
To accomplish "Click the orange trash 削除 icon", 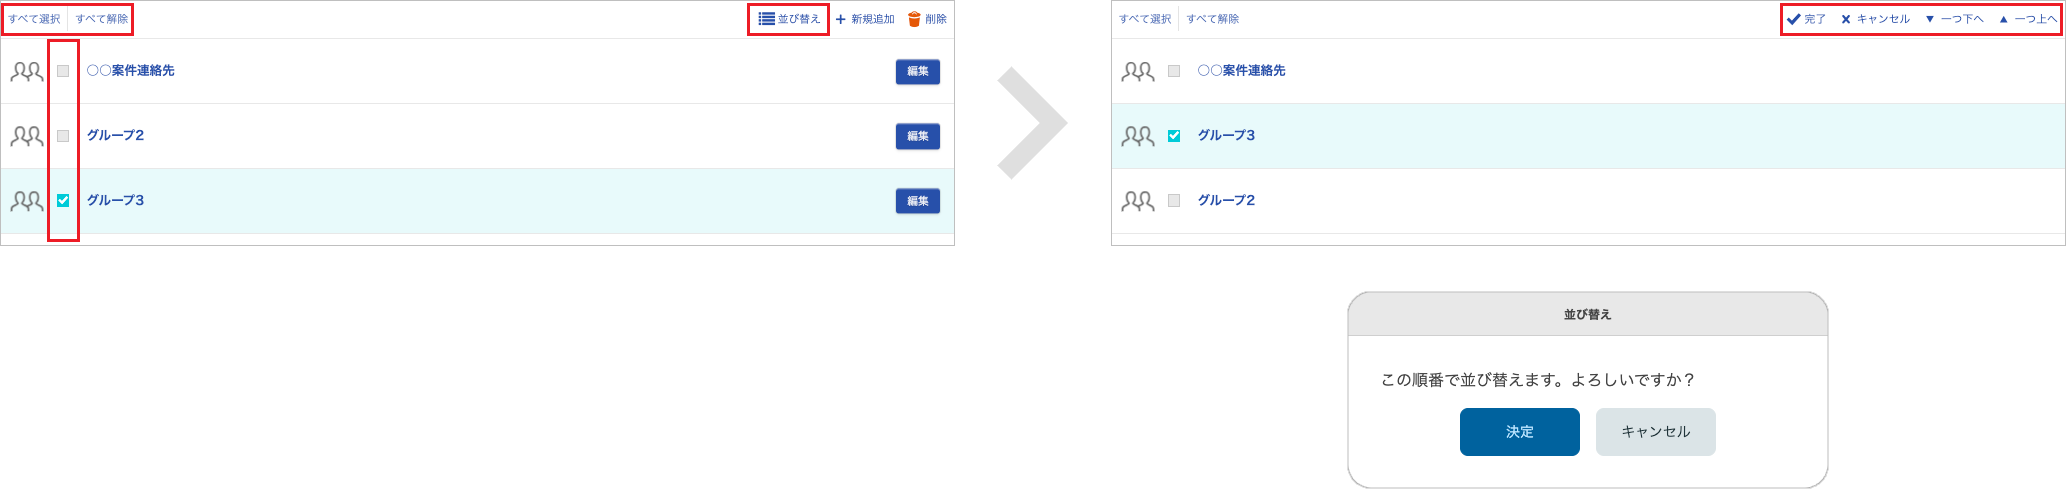I will click(x=914, y=19).
